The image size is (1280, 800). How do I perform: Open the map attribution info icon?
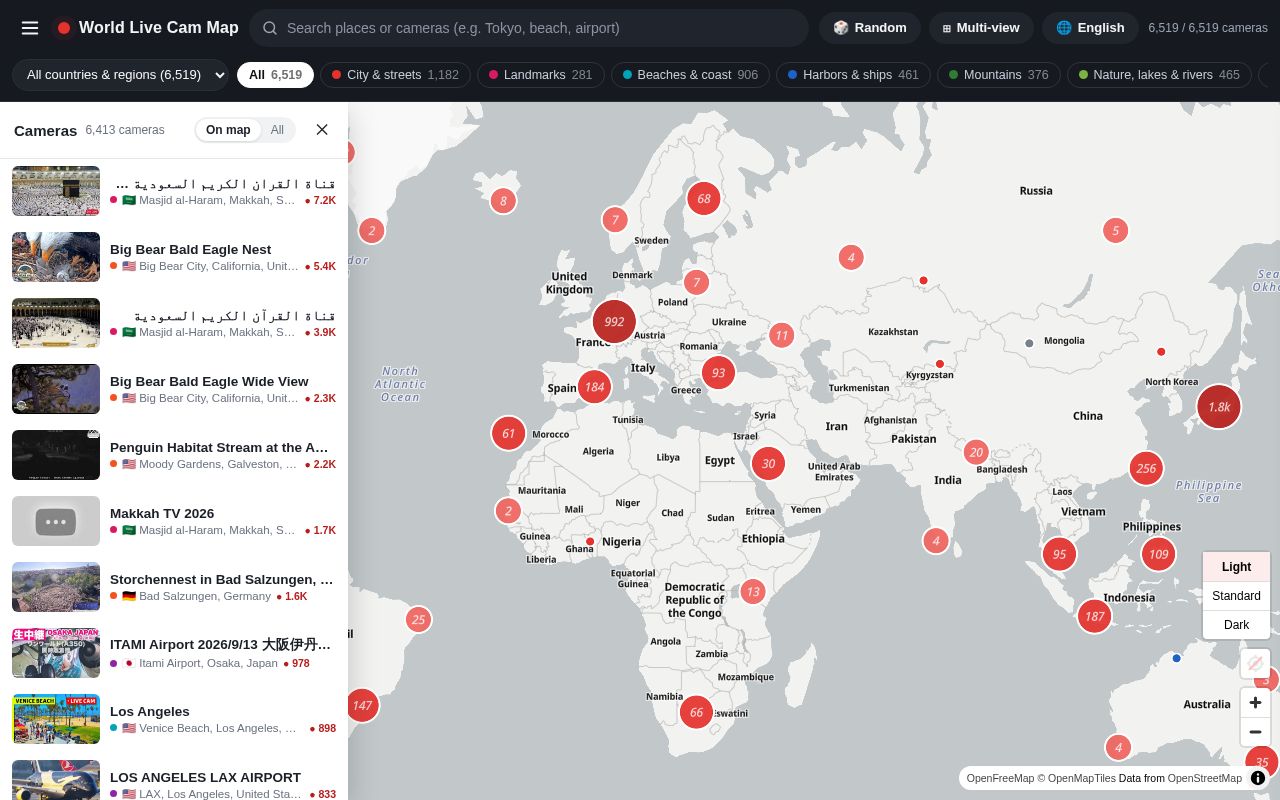coord(1258,778)
